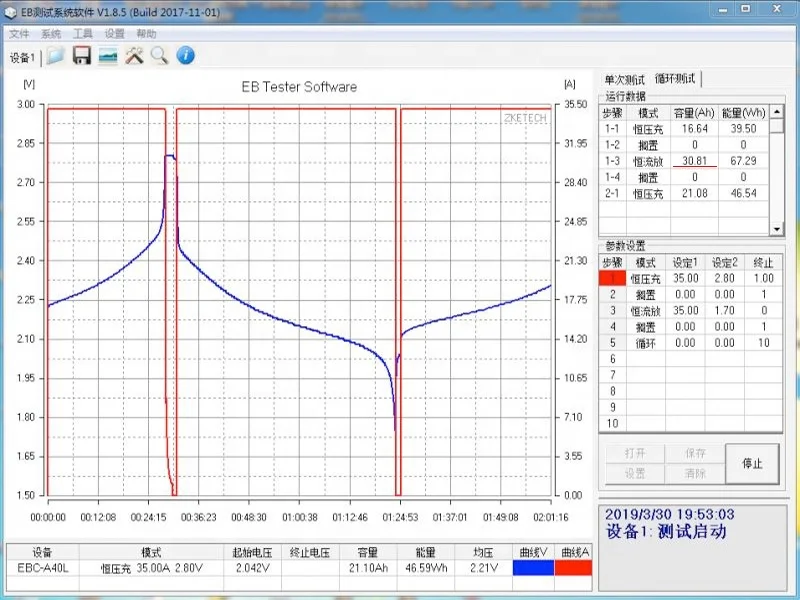Select parameter step 6 row number

click(x=612, y=359)
